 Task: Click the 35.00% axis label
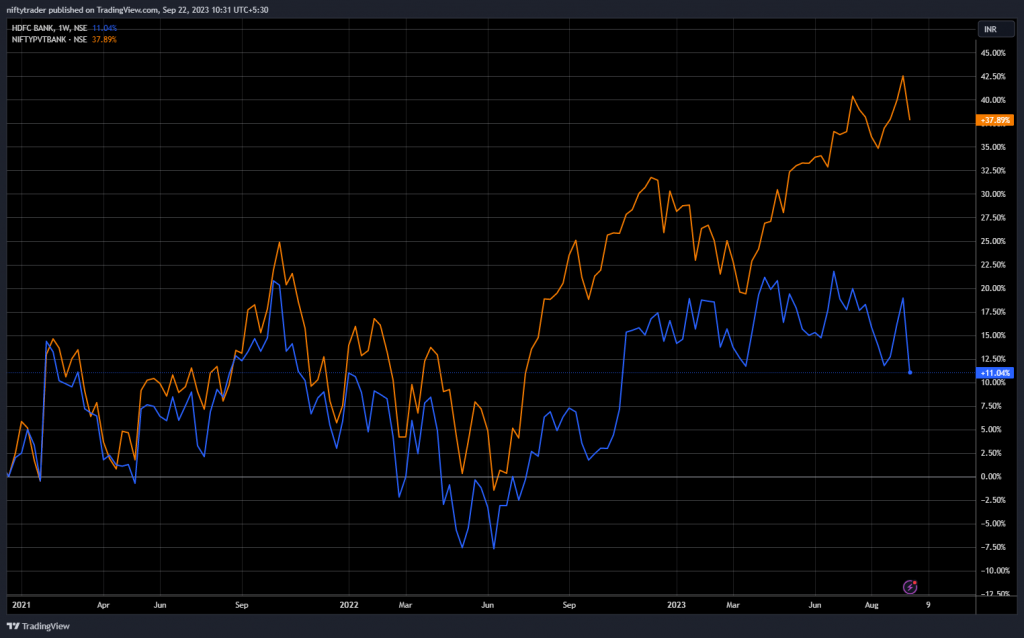pyautogui.click(x=993, y=148)
